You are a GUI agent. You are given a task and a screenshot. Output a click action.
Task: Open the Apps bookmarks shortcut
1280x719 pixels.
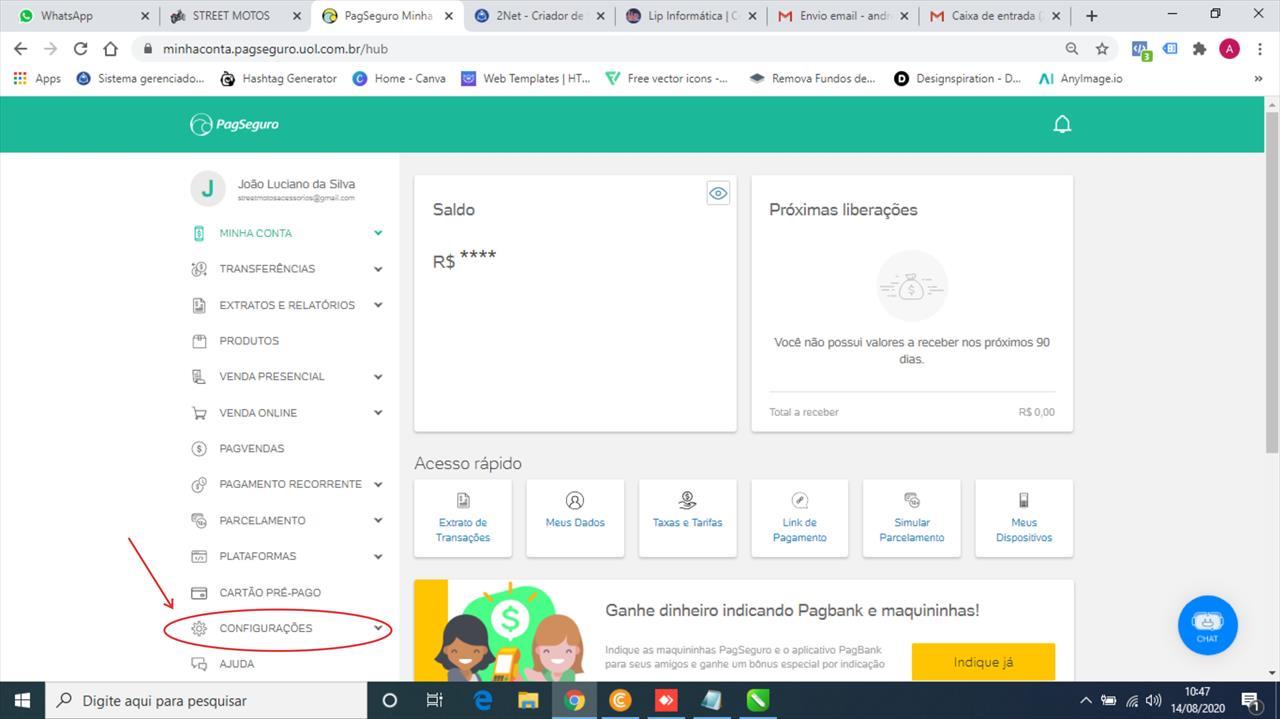[x=36, y=78]
